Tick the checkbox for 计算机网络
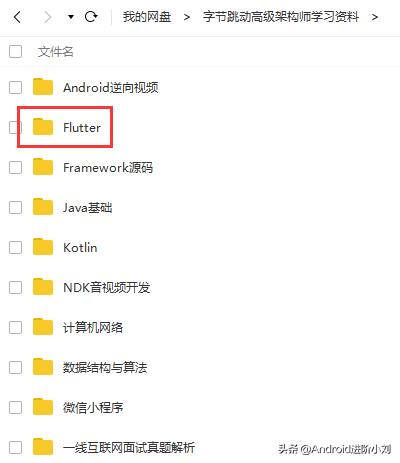The height and width of the screenshot is (463, 400). pyautogui.click(x=15, y=327)
